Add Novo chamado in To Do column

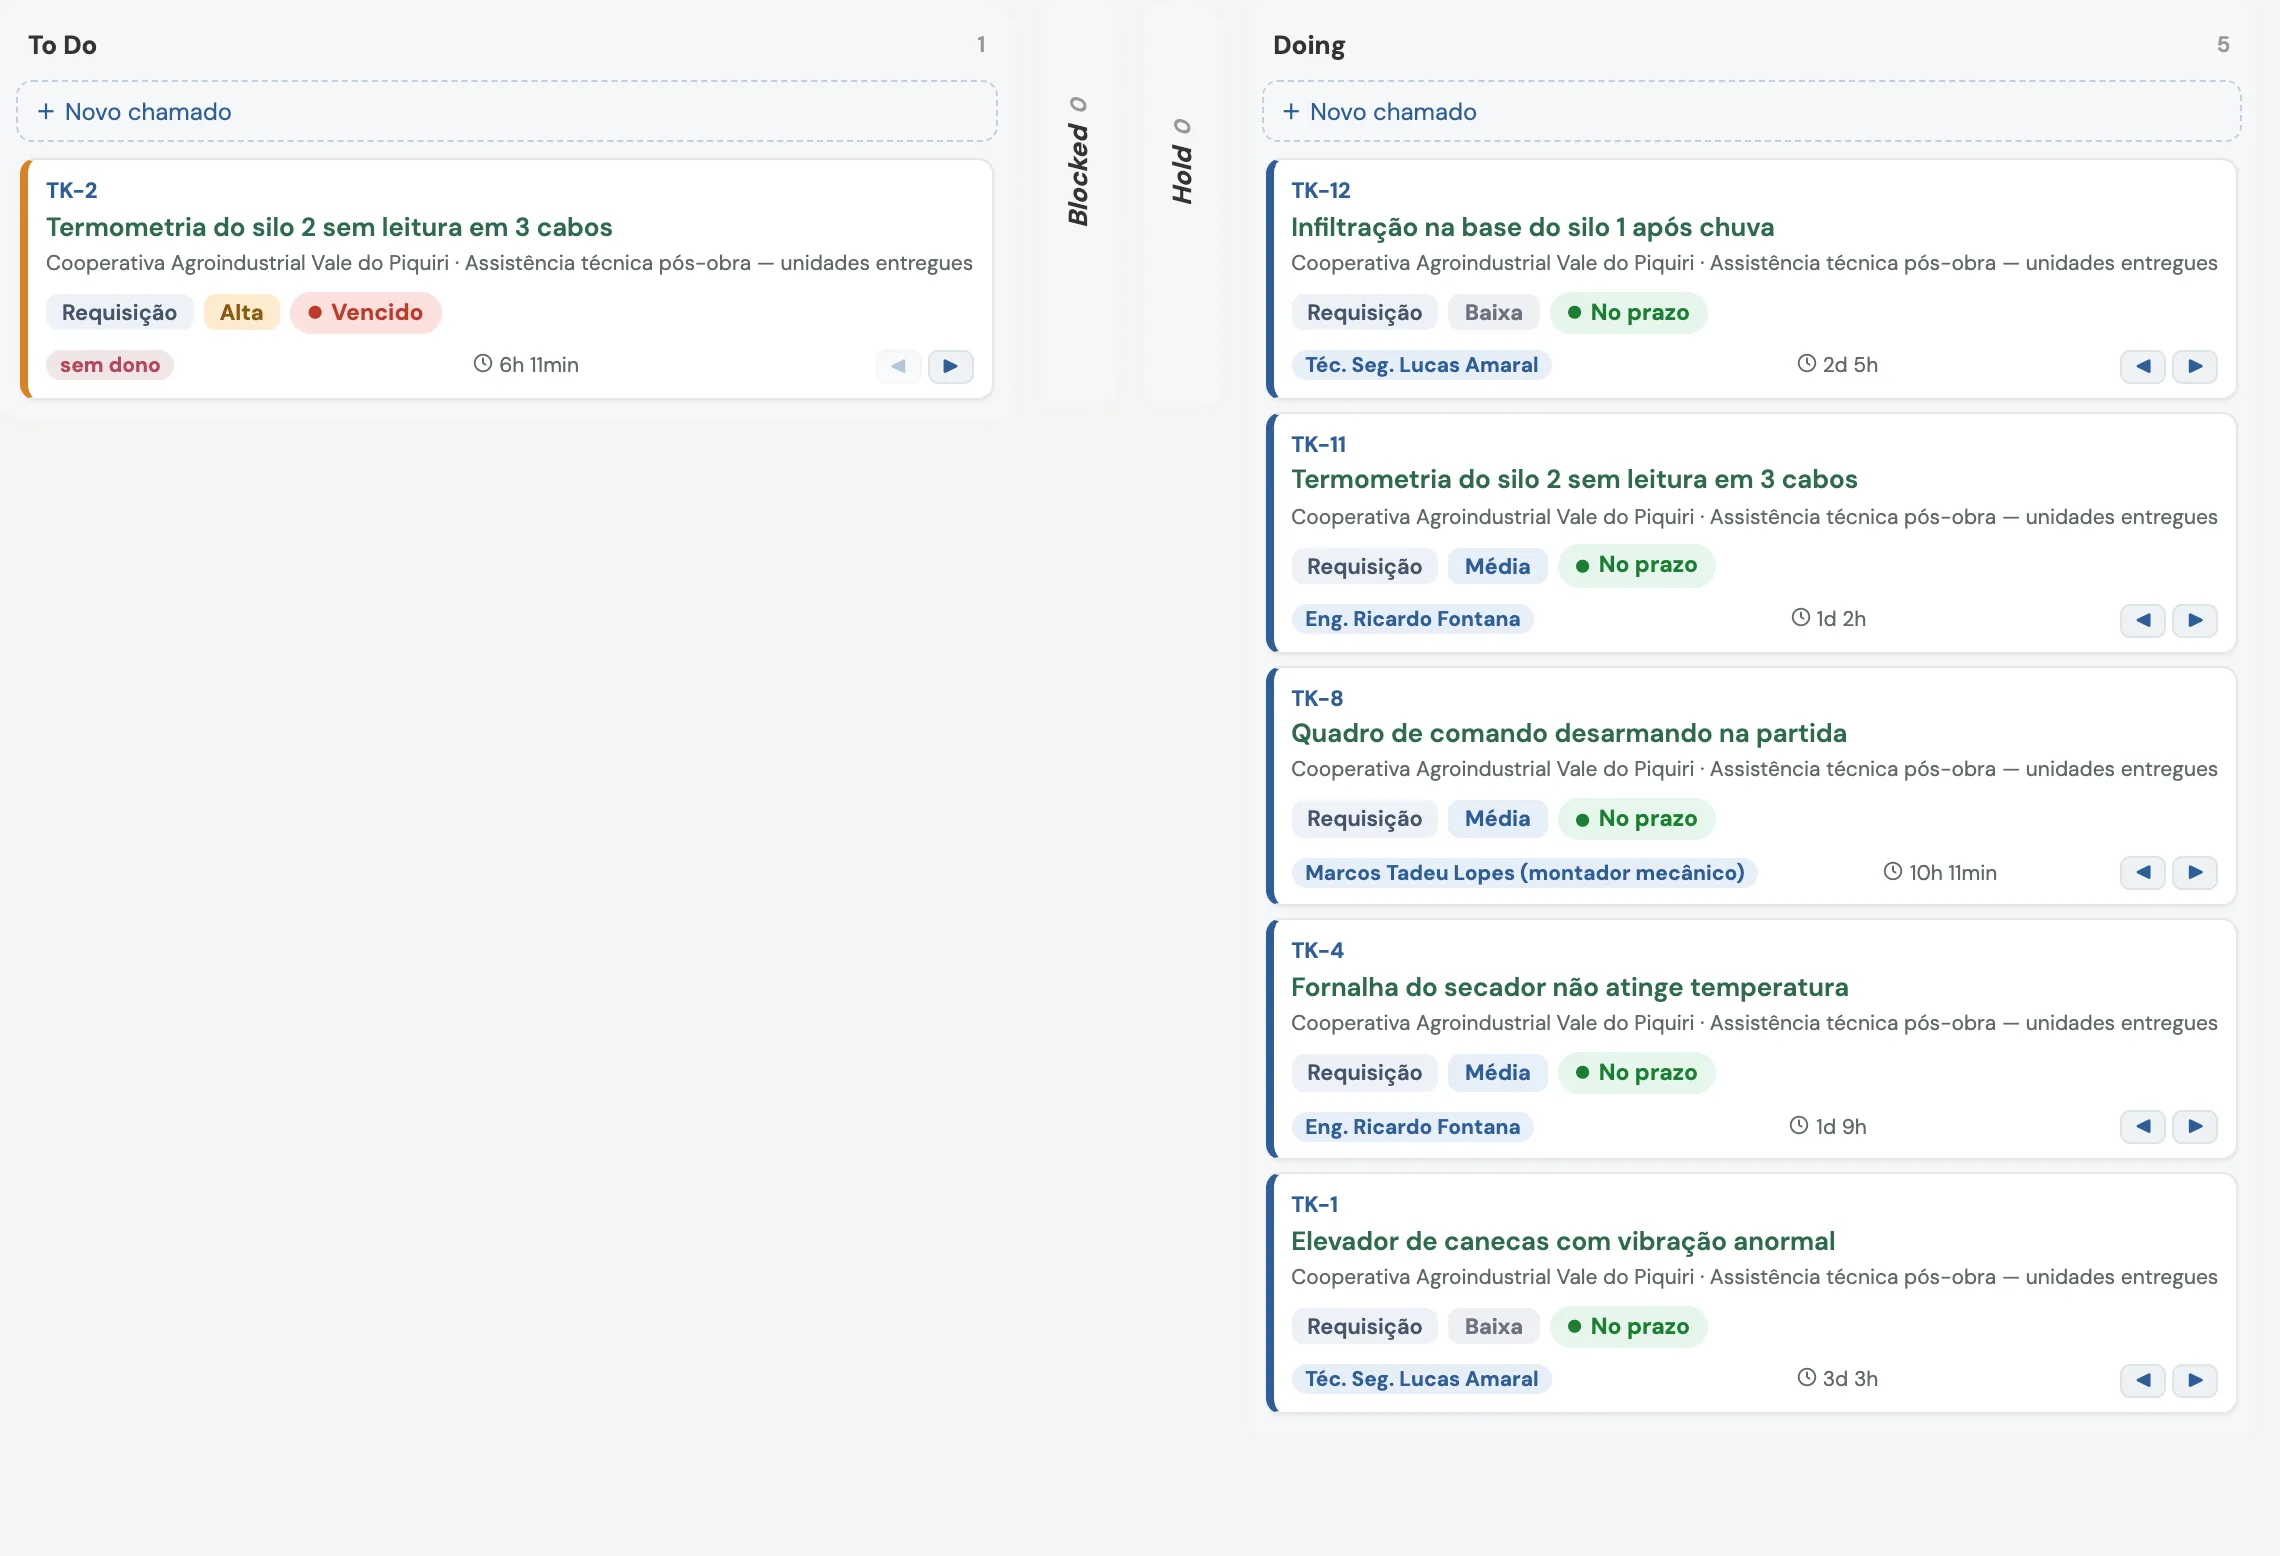[x=507, y=111]
